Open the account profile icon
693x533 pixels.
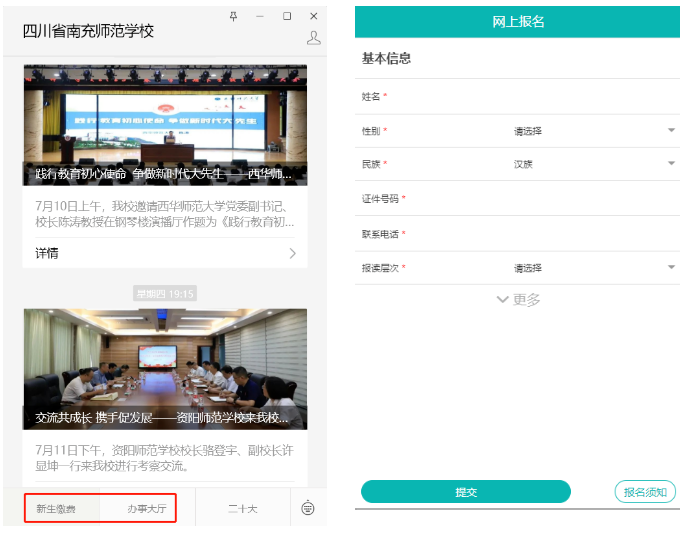click(313, 38)
